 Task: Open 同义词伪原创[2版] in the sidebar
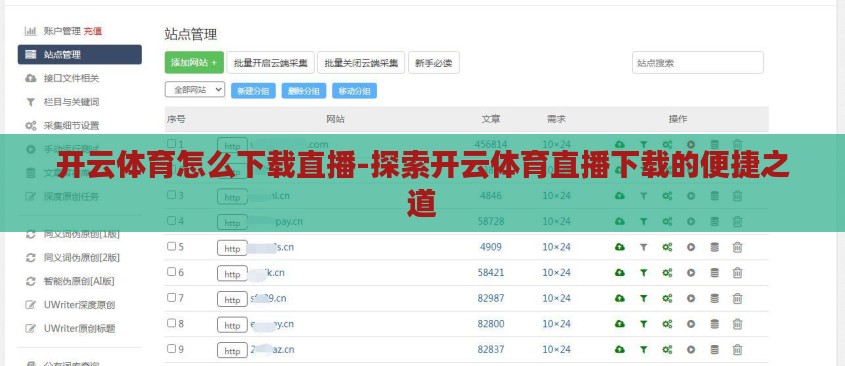click(x=81, y=258)
